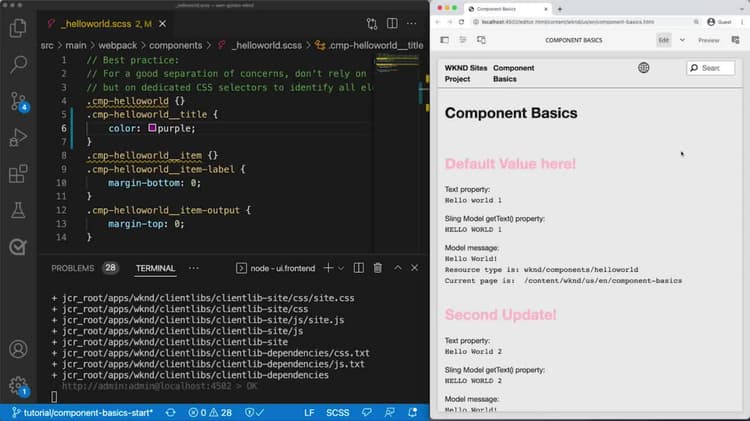This screenshot has width=750, height=421.
Task: Switch AEM editor to Preview
Action: 708,40
